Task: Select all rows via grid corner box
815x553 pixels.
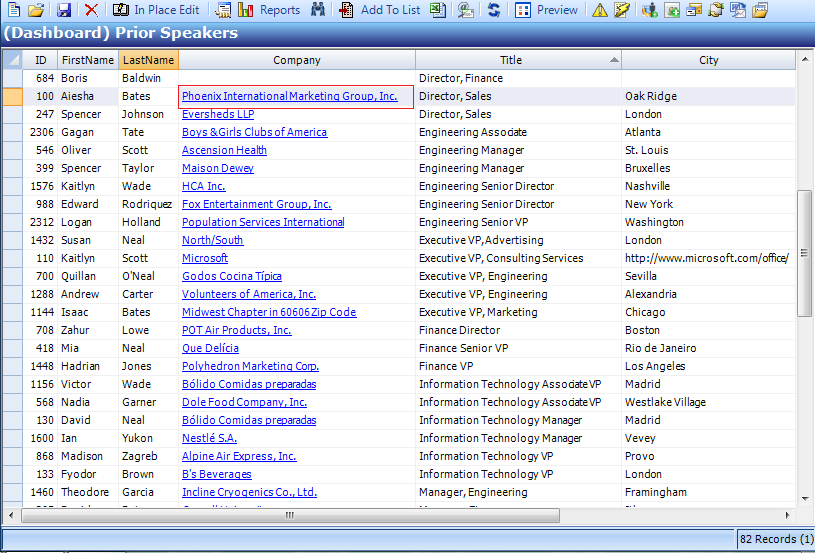Action: point(12,60)
